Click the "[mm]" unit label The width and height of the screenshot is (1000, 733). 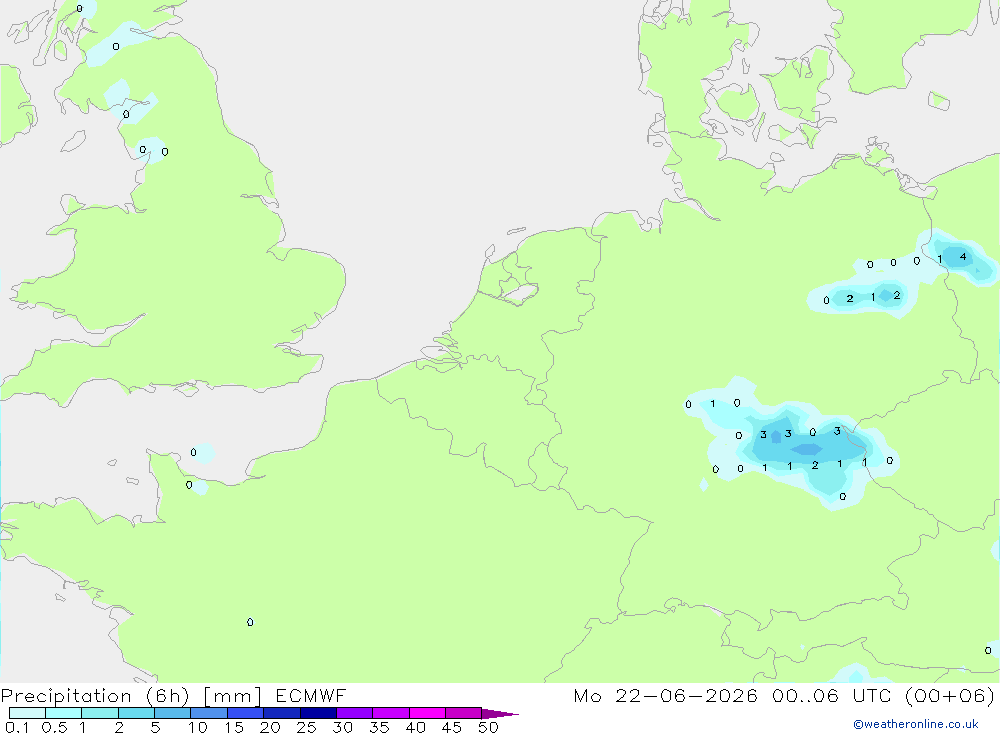pos(233,696)
